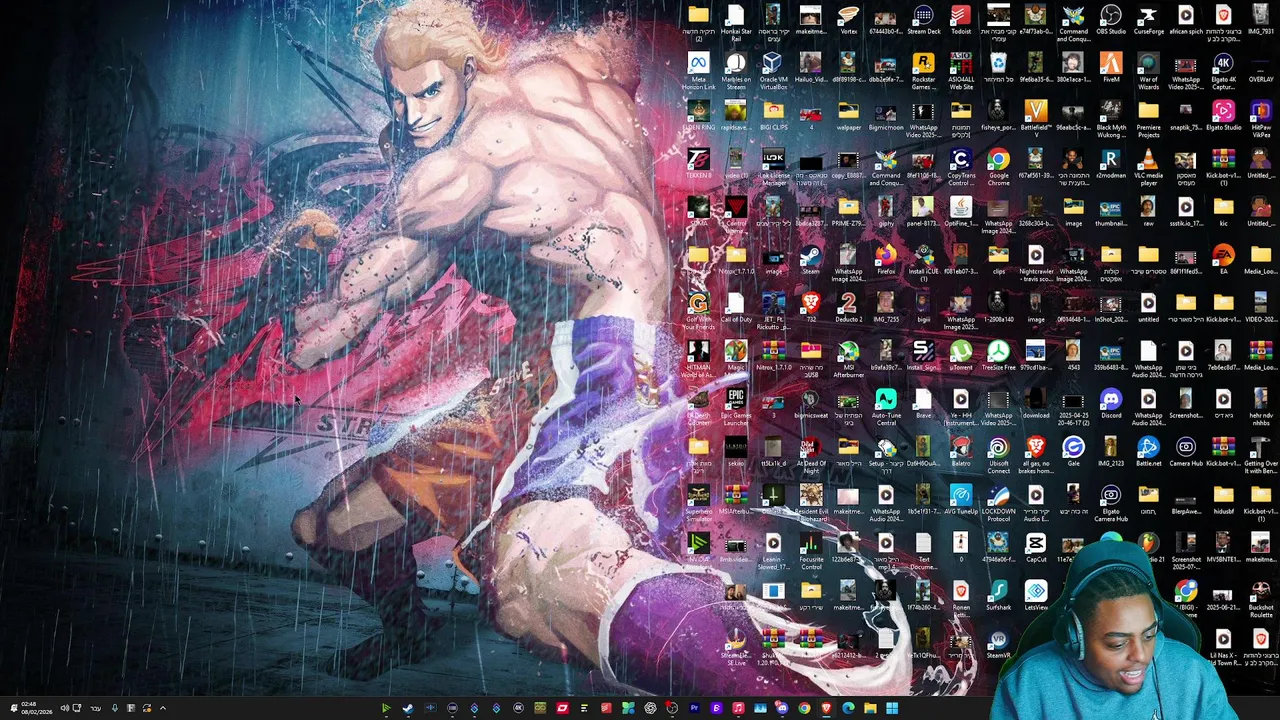Launch HitPaw VikPea shortcut
The width and height of the screenshot is (1280, 720).
click(x=1260, y=119)
